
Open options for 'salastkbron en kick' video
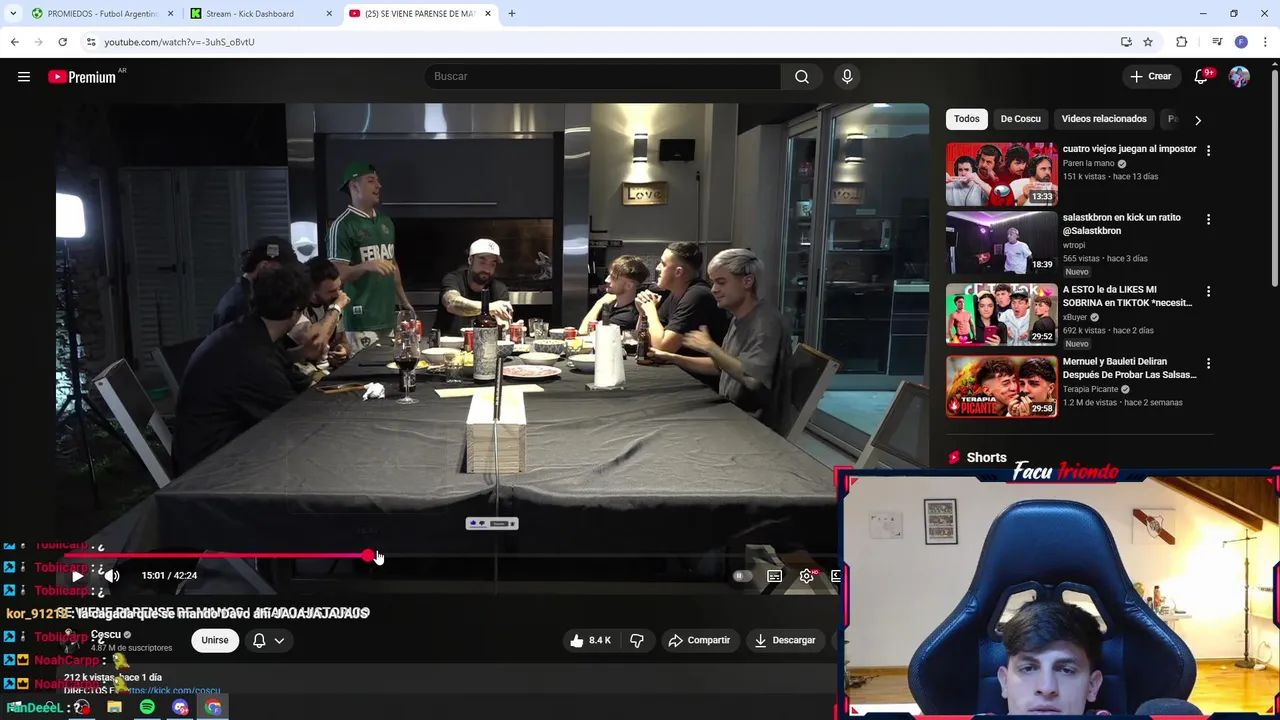[1208, 219]
